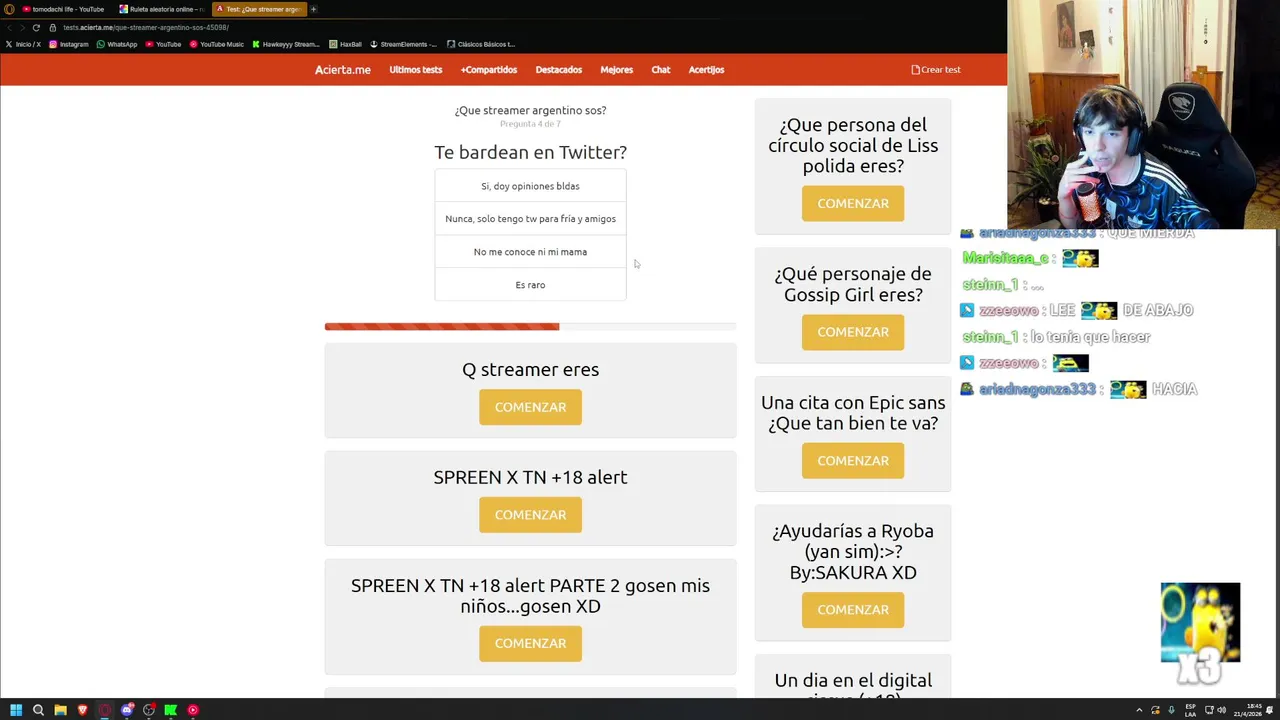Open Discord from the taskbar

point(127,710)
